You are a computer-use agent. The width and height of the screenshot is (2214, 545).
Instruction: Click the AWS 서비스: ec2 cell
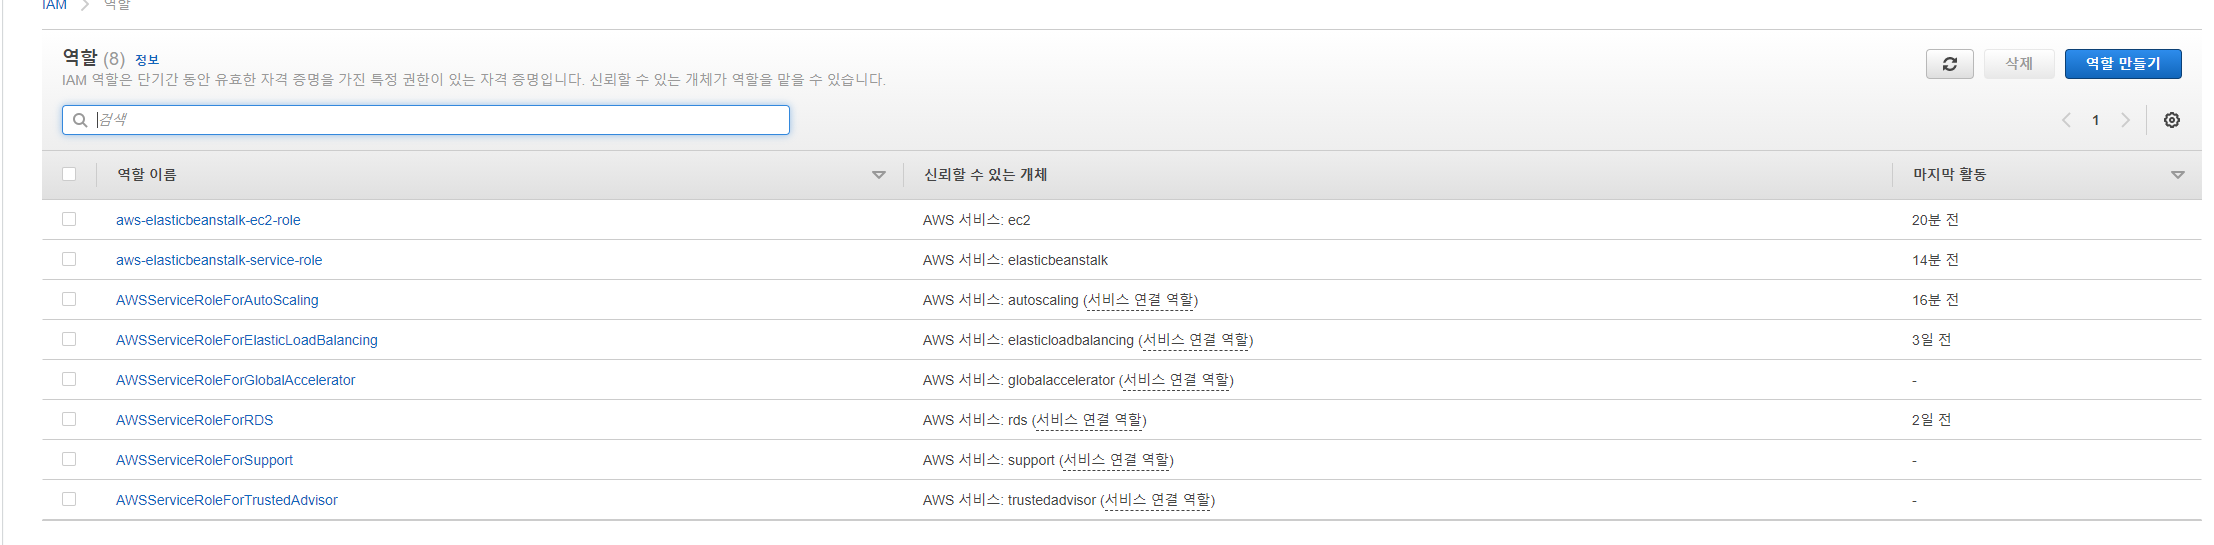976,220
